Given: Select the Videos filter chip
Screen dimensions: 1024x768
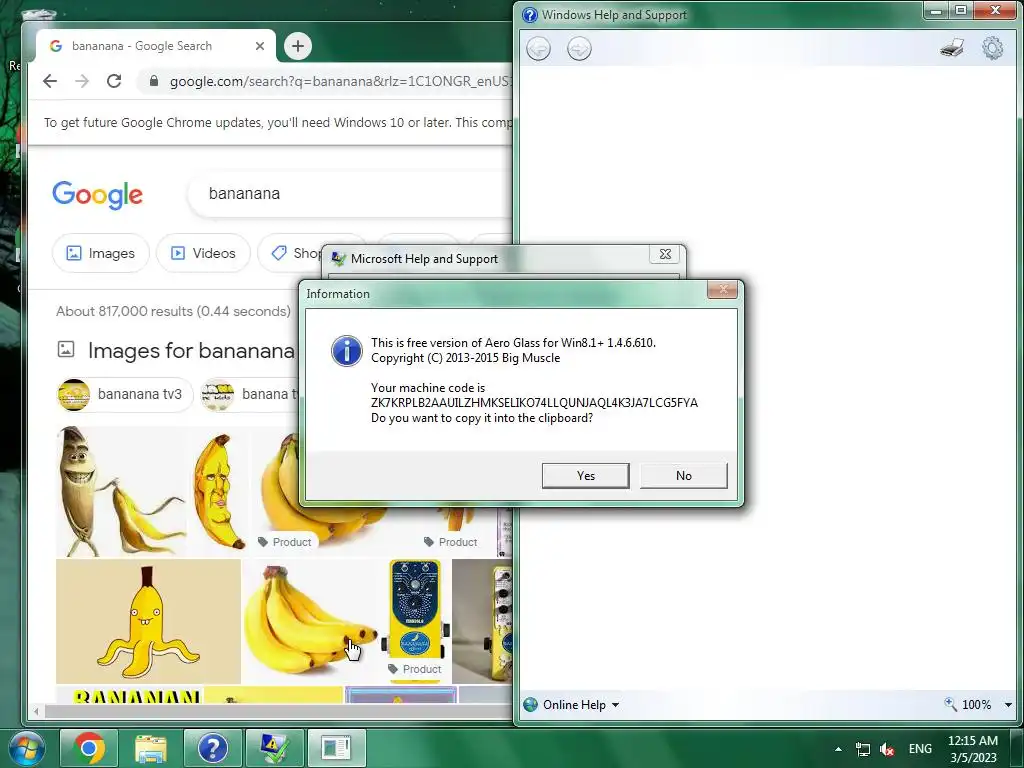Looking at the screenshot, I should [x=203, y=253].
